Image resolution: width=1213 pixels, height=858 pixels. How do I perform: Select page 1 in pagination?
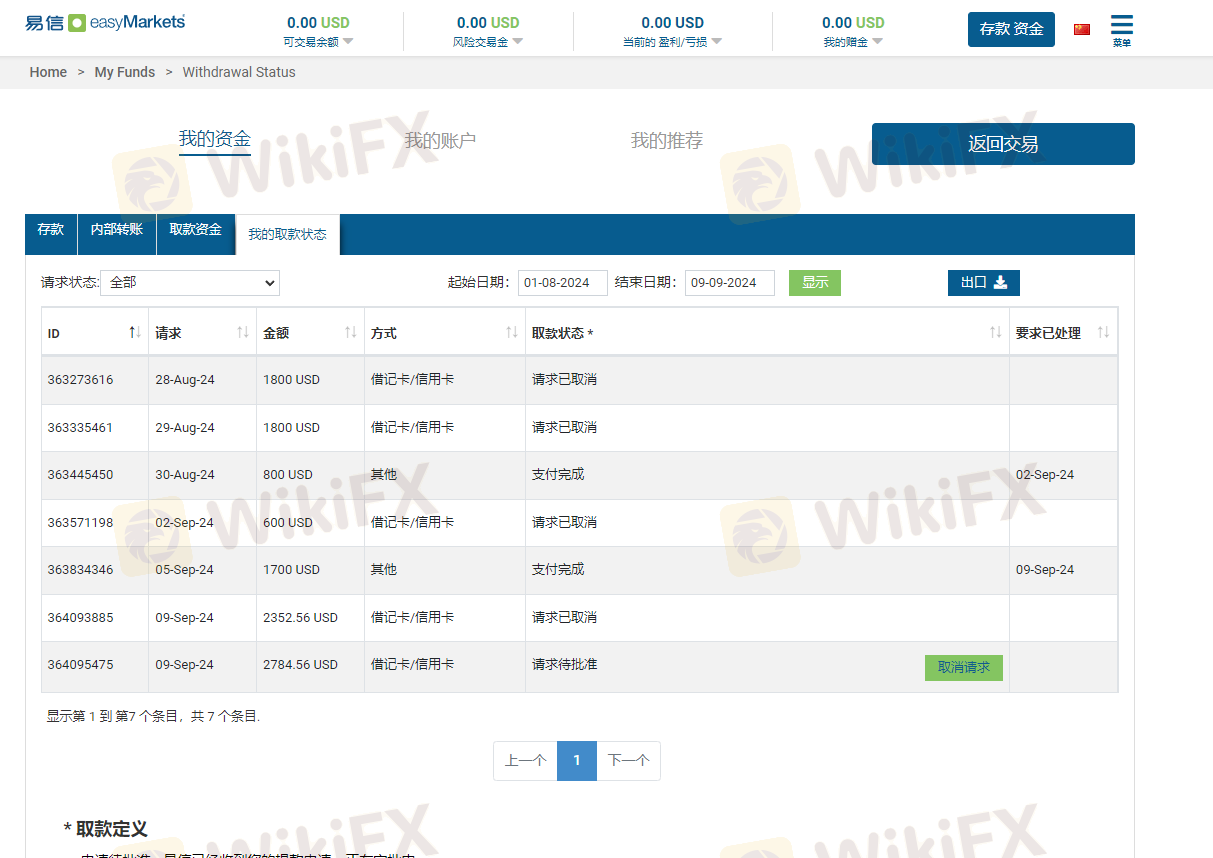577,761
